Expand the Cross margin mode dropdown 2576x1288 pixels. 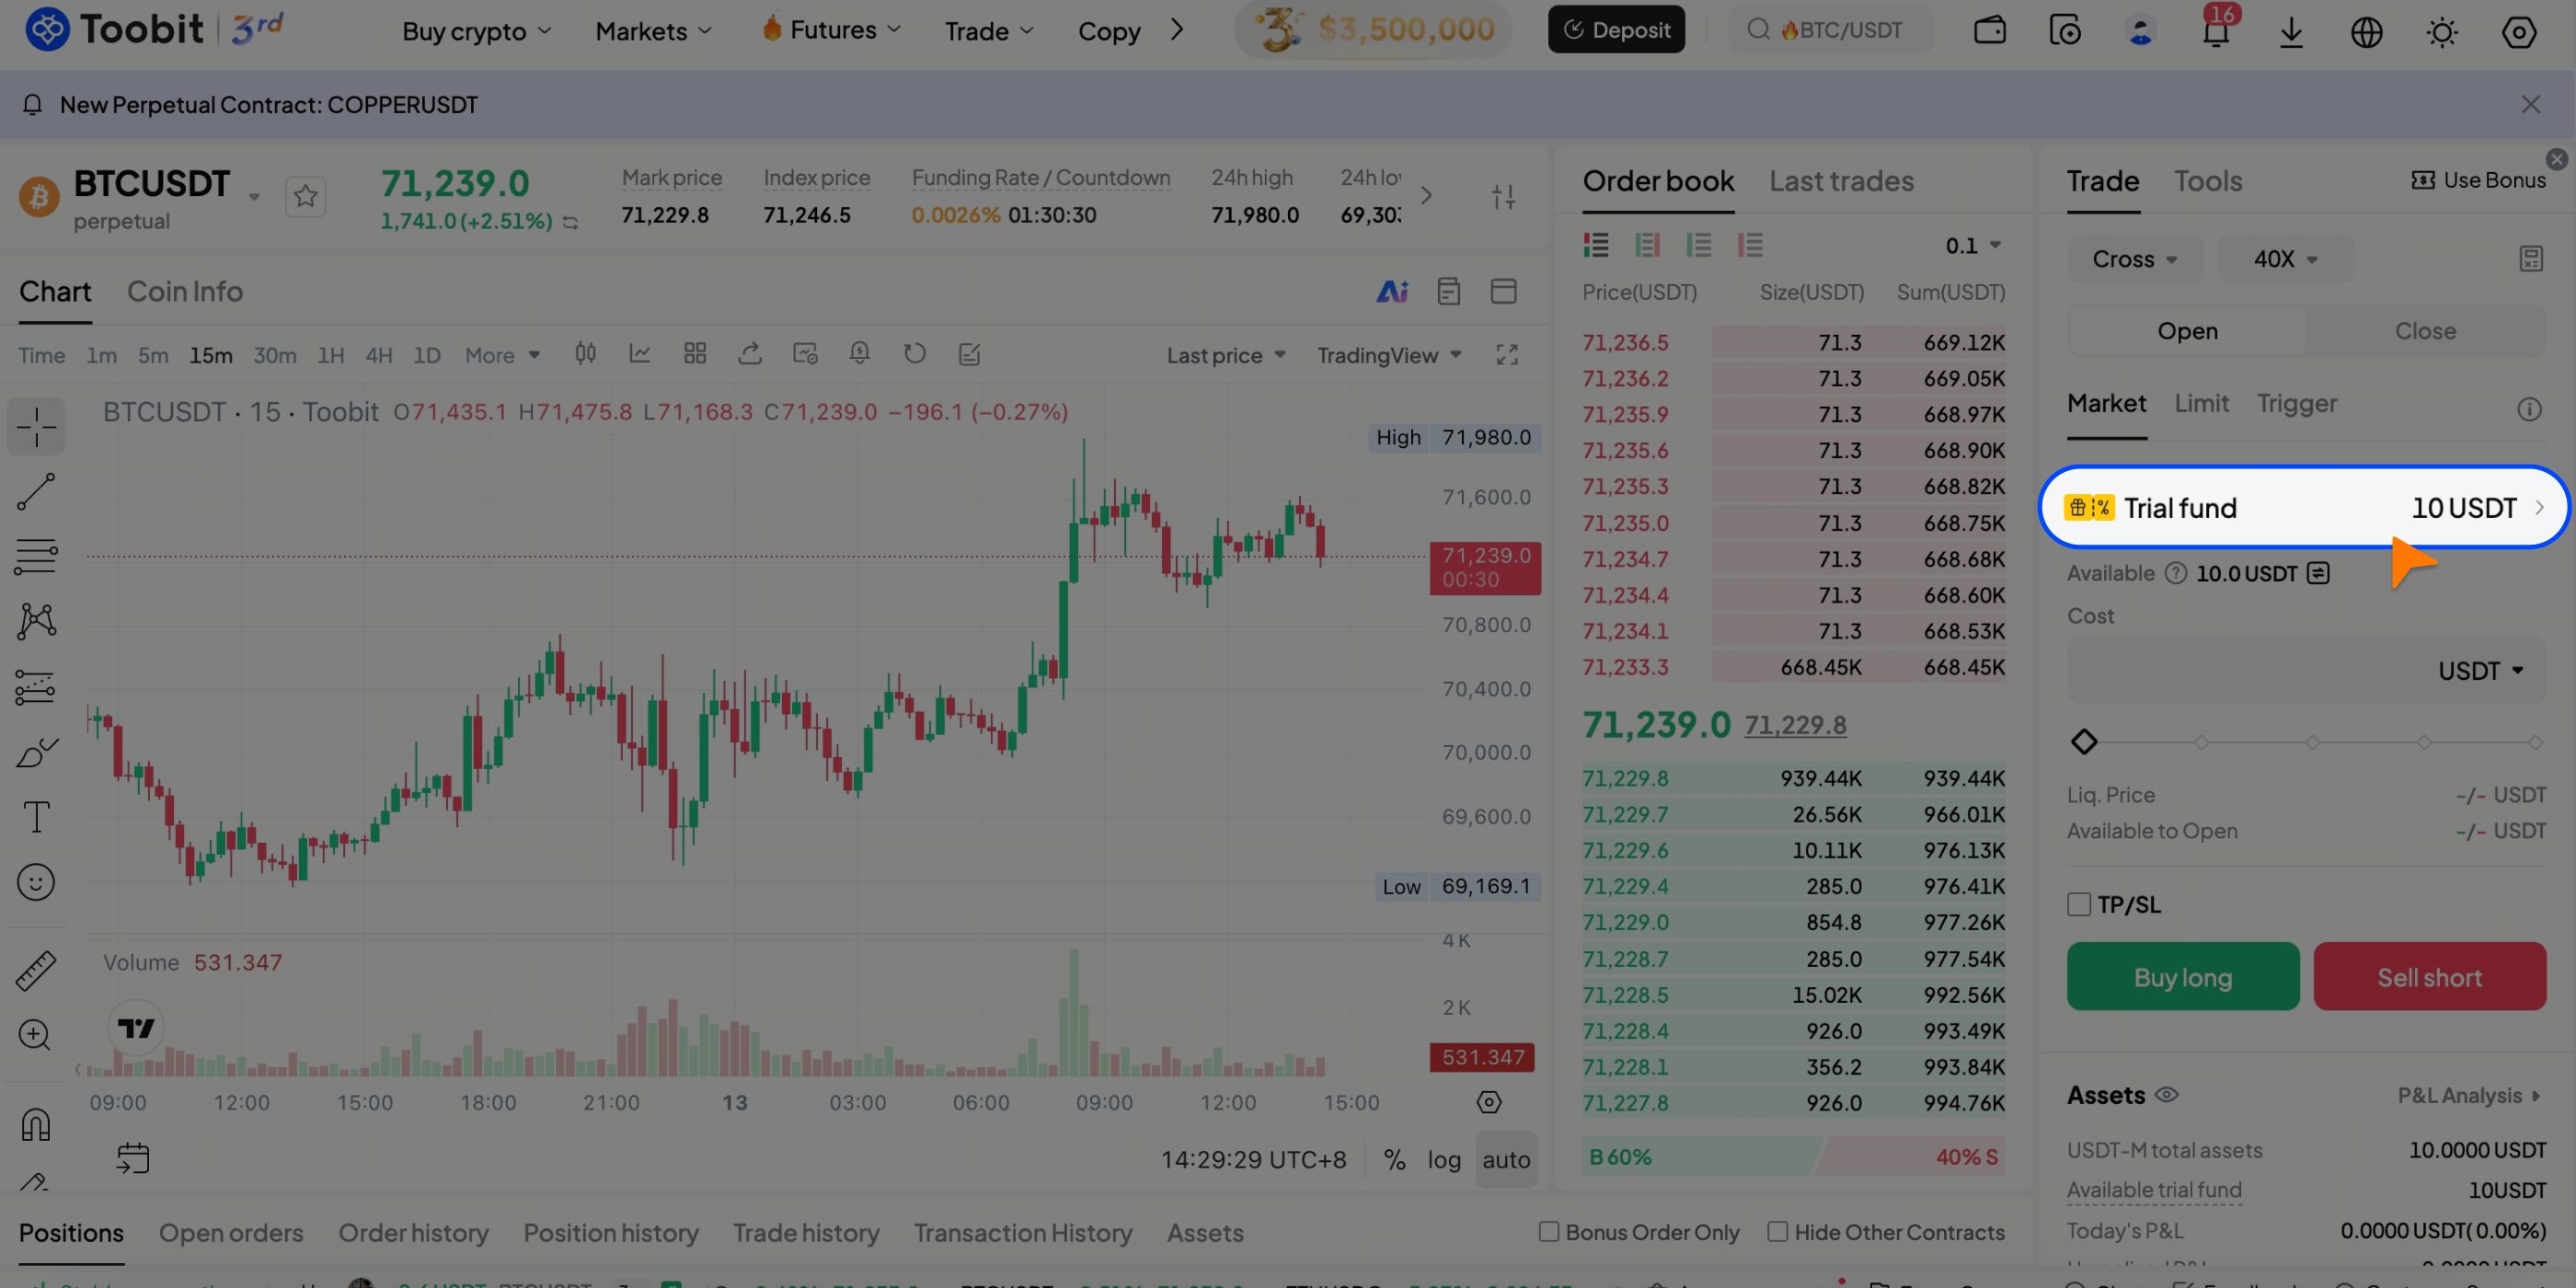(x=2134, y=259)
